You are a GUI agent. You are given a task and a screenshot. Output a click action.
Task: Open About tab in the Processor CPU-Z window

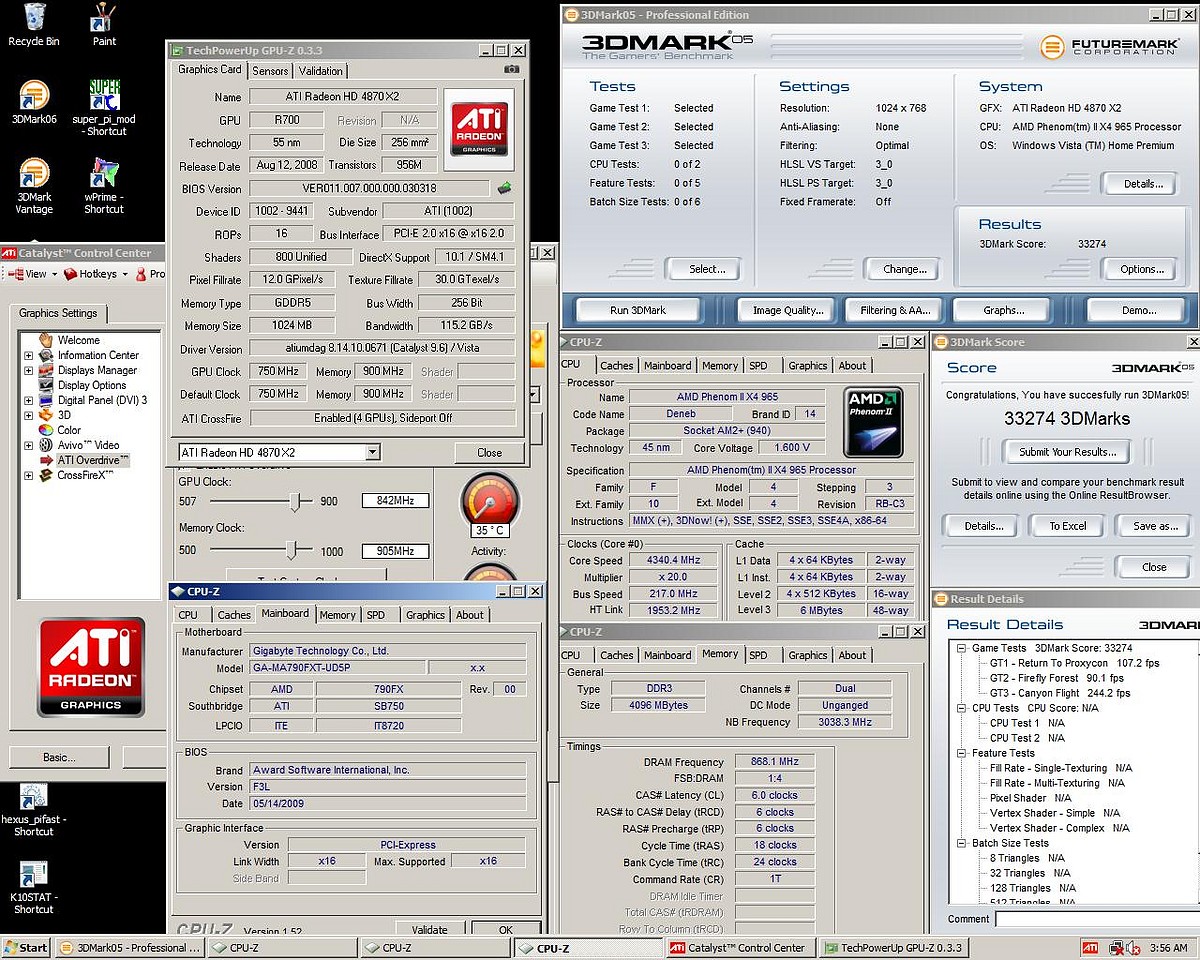(852, 366)
